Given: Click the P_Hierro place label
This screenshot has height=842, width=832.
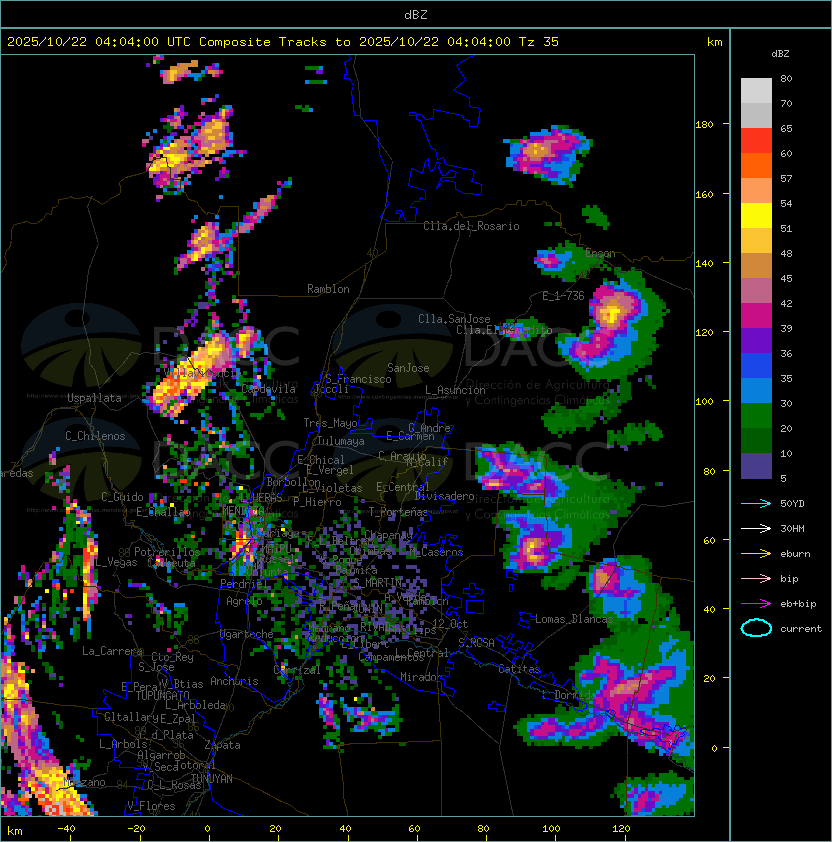Looking at the screenshot, I should click(317, 503).
